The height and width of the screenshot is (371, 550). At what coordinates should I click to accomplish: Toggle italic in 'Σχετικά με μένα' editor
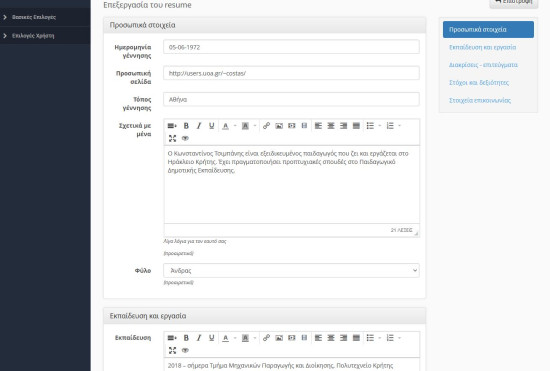coord(199,126)
